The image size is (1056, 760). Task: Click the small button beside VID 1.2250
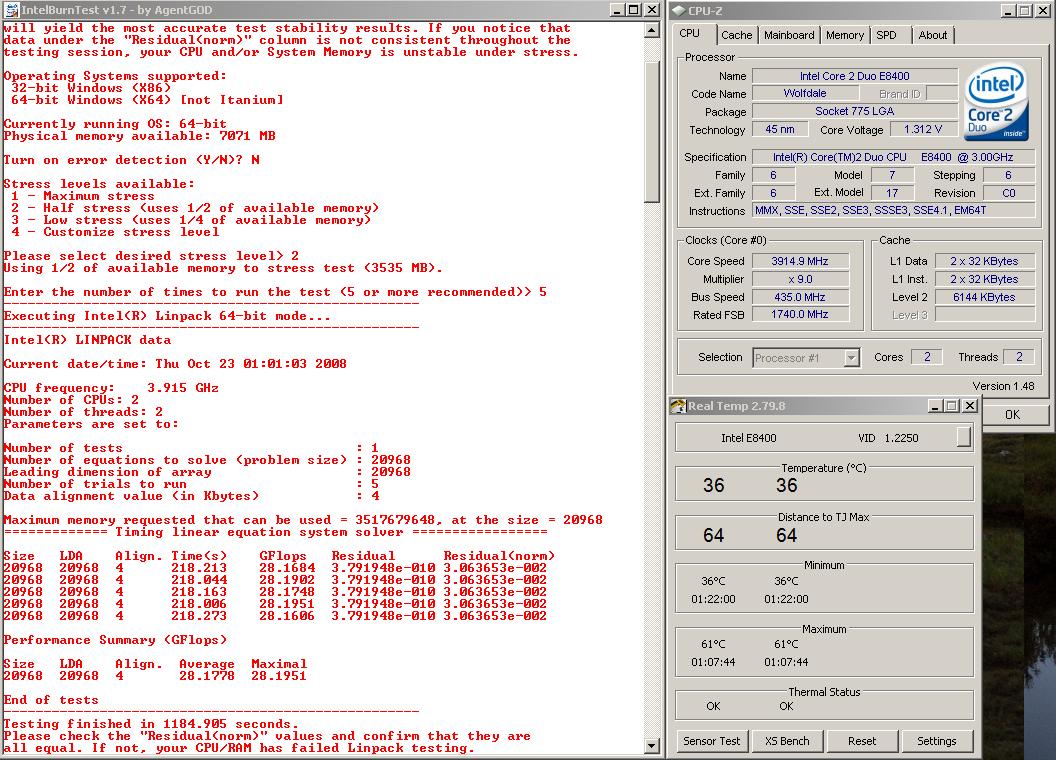pos(964,437)
